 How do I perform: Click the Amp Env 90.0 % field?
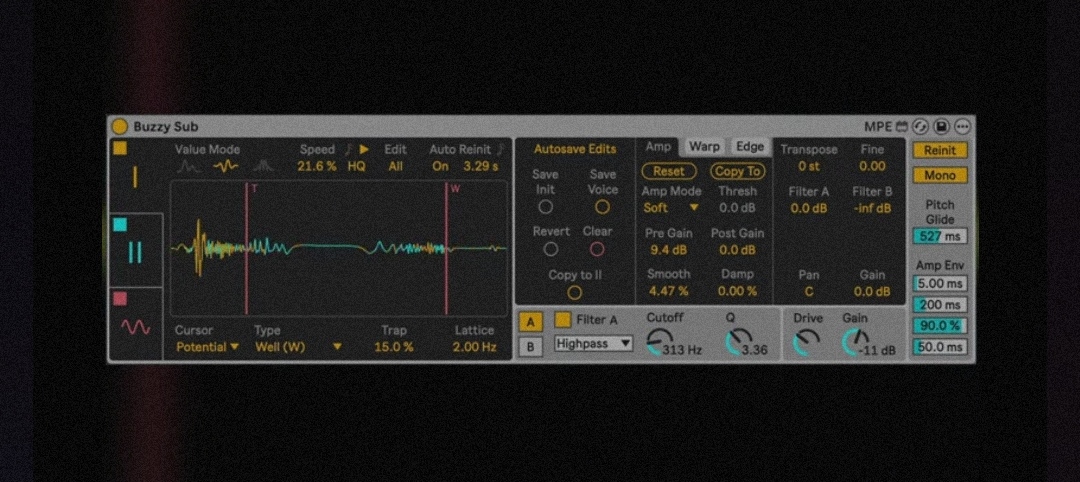(940, 326)
